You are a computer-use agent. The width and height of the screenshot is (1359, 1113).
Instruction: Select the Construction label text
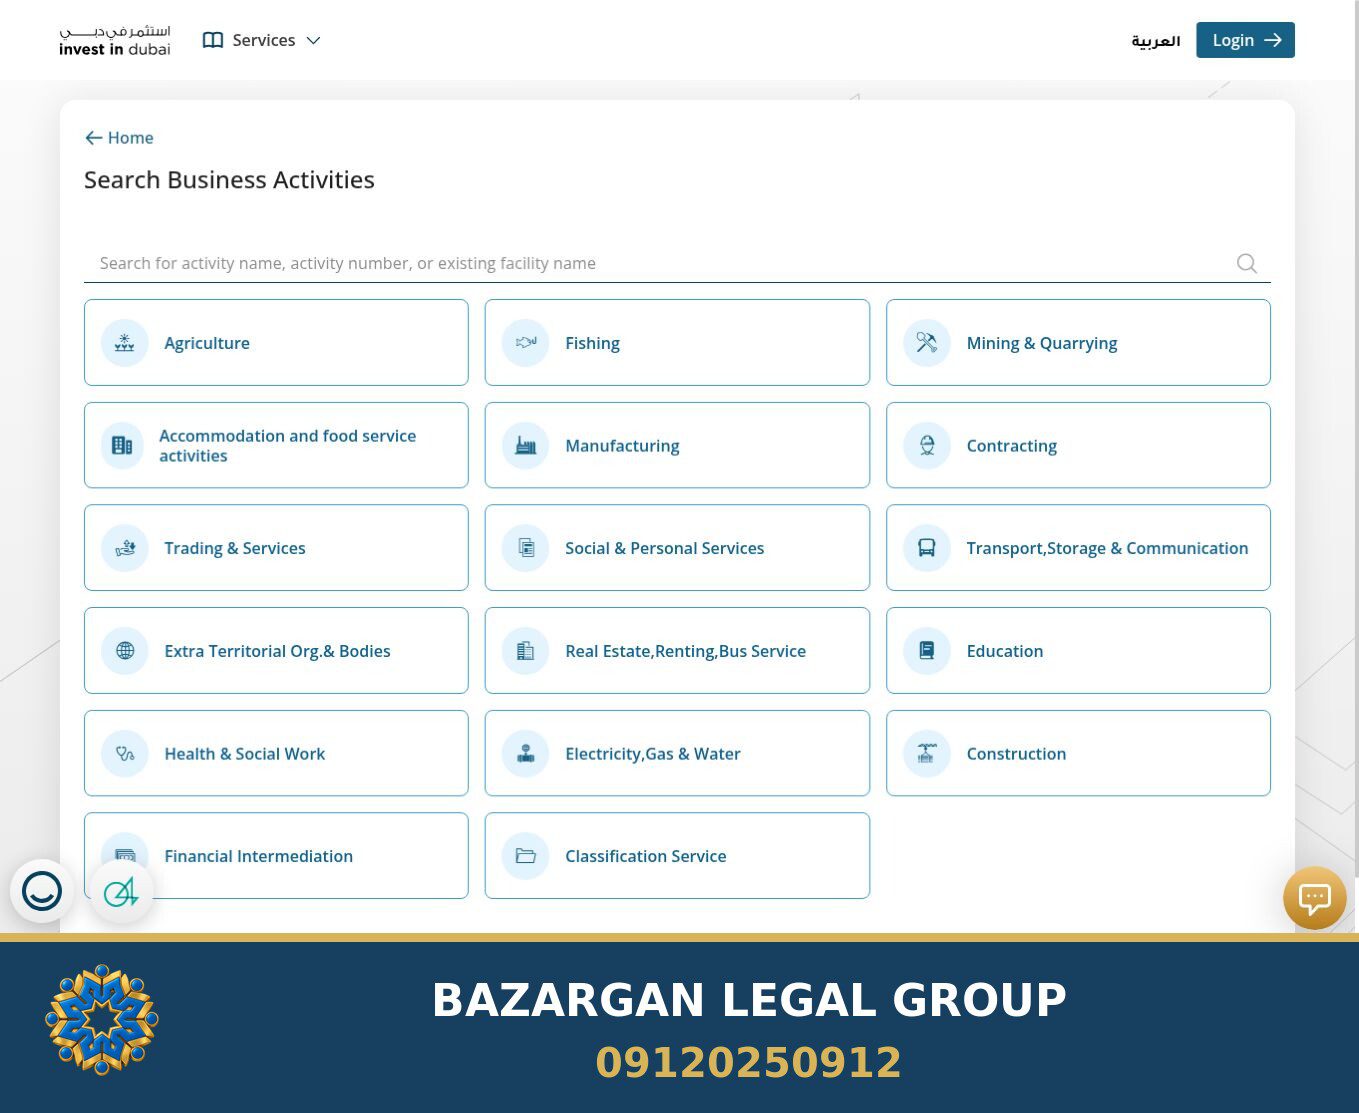pyautogui.click(x=1016, y=754)
